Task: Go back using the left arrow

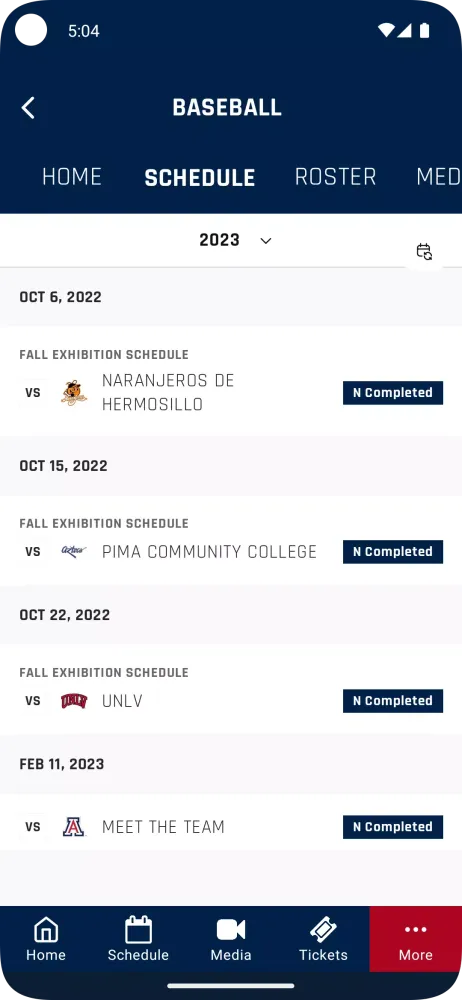Action: (x=28, y=108)
